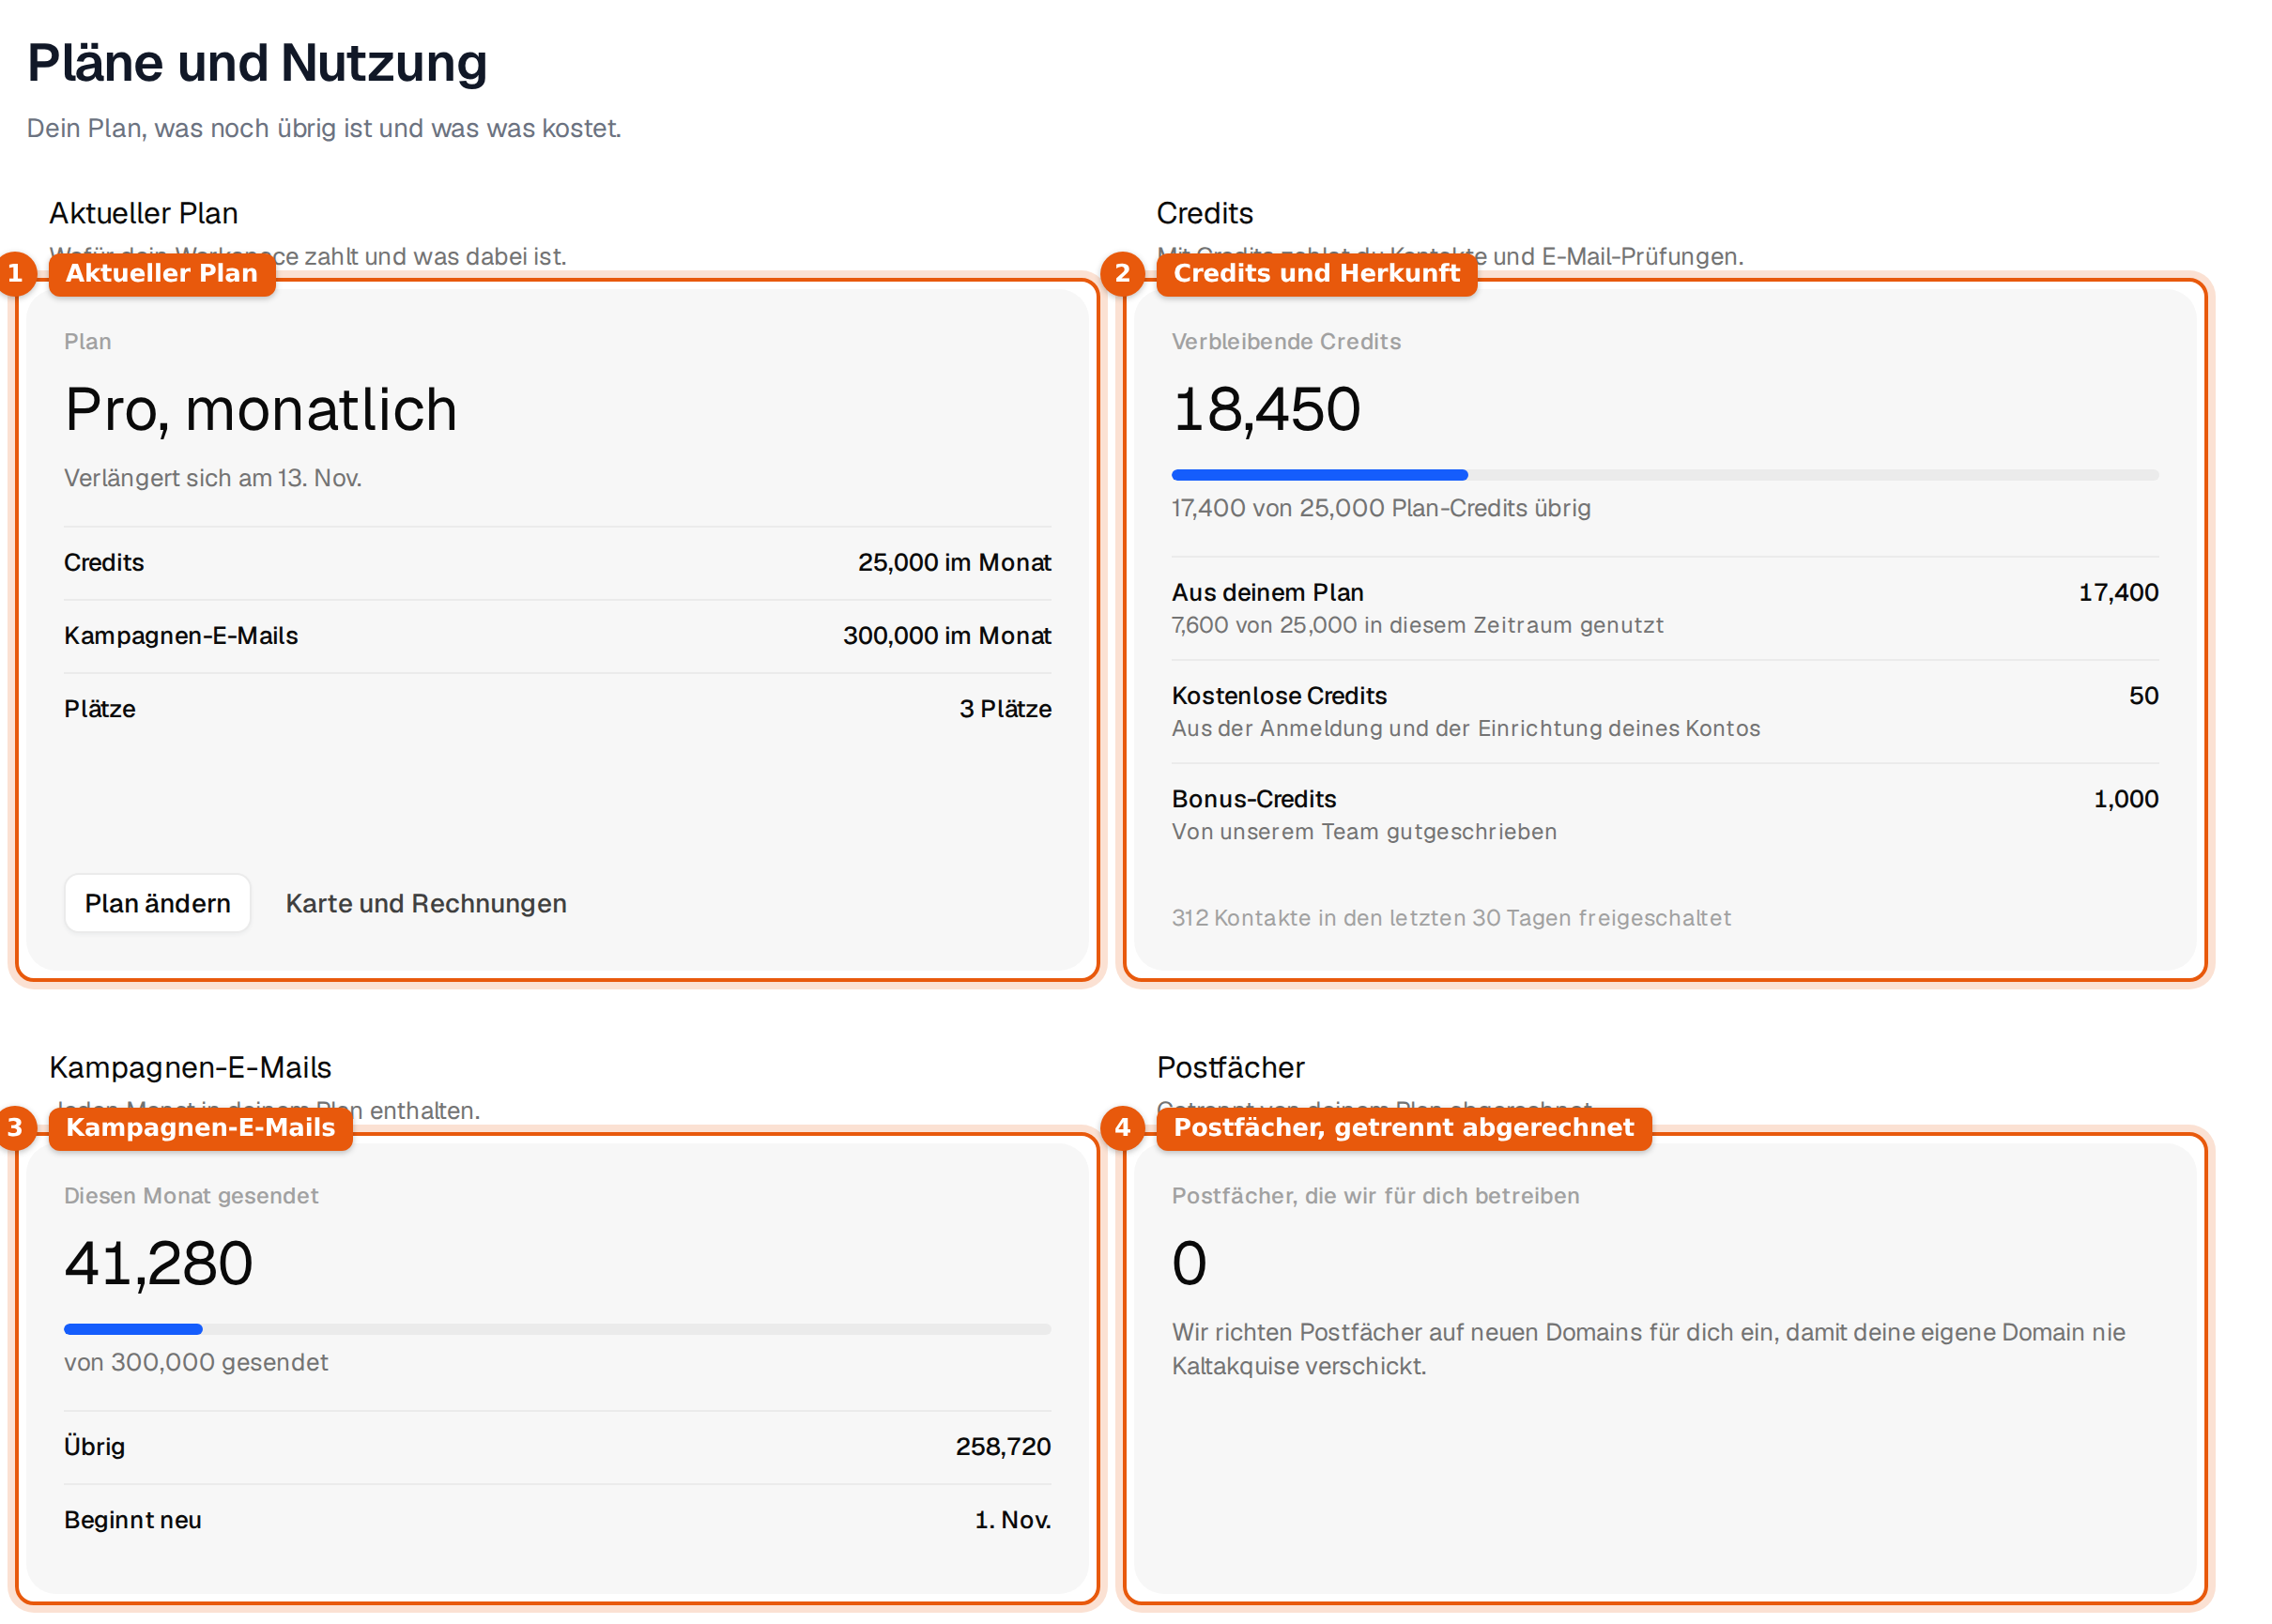Click the "Diesen Monat gesendet" label
Screen dimensions: 2272x1624
(191, 1196)
